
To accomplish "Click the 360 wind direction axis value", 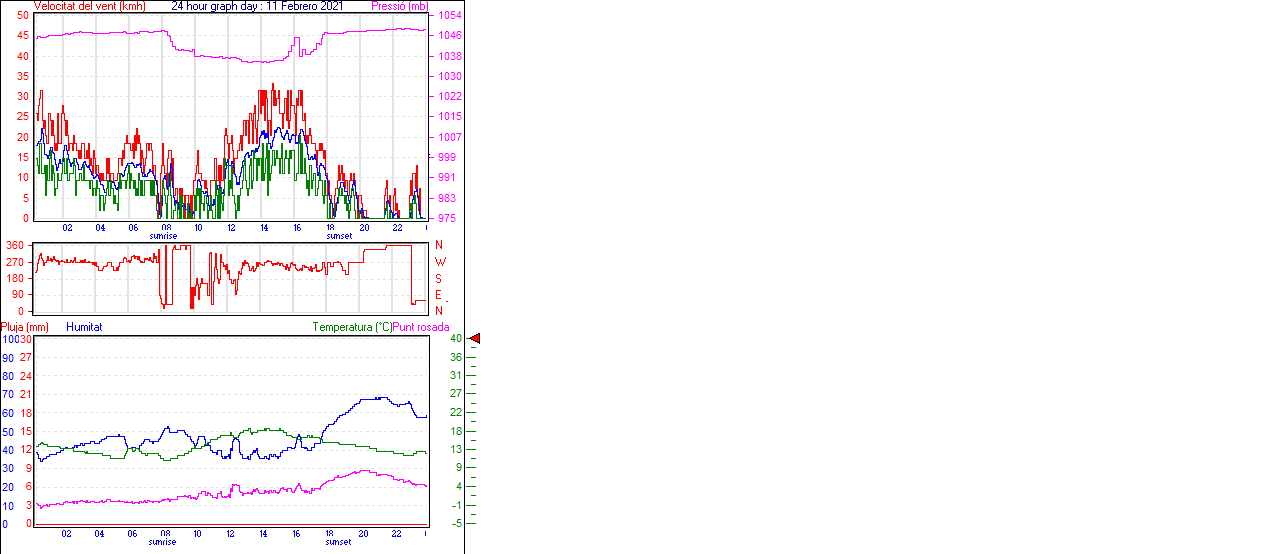I will click(15, 245).
